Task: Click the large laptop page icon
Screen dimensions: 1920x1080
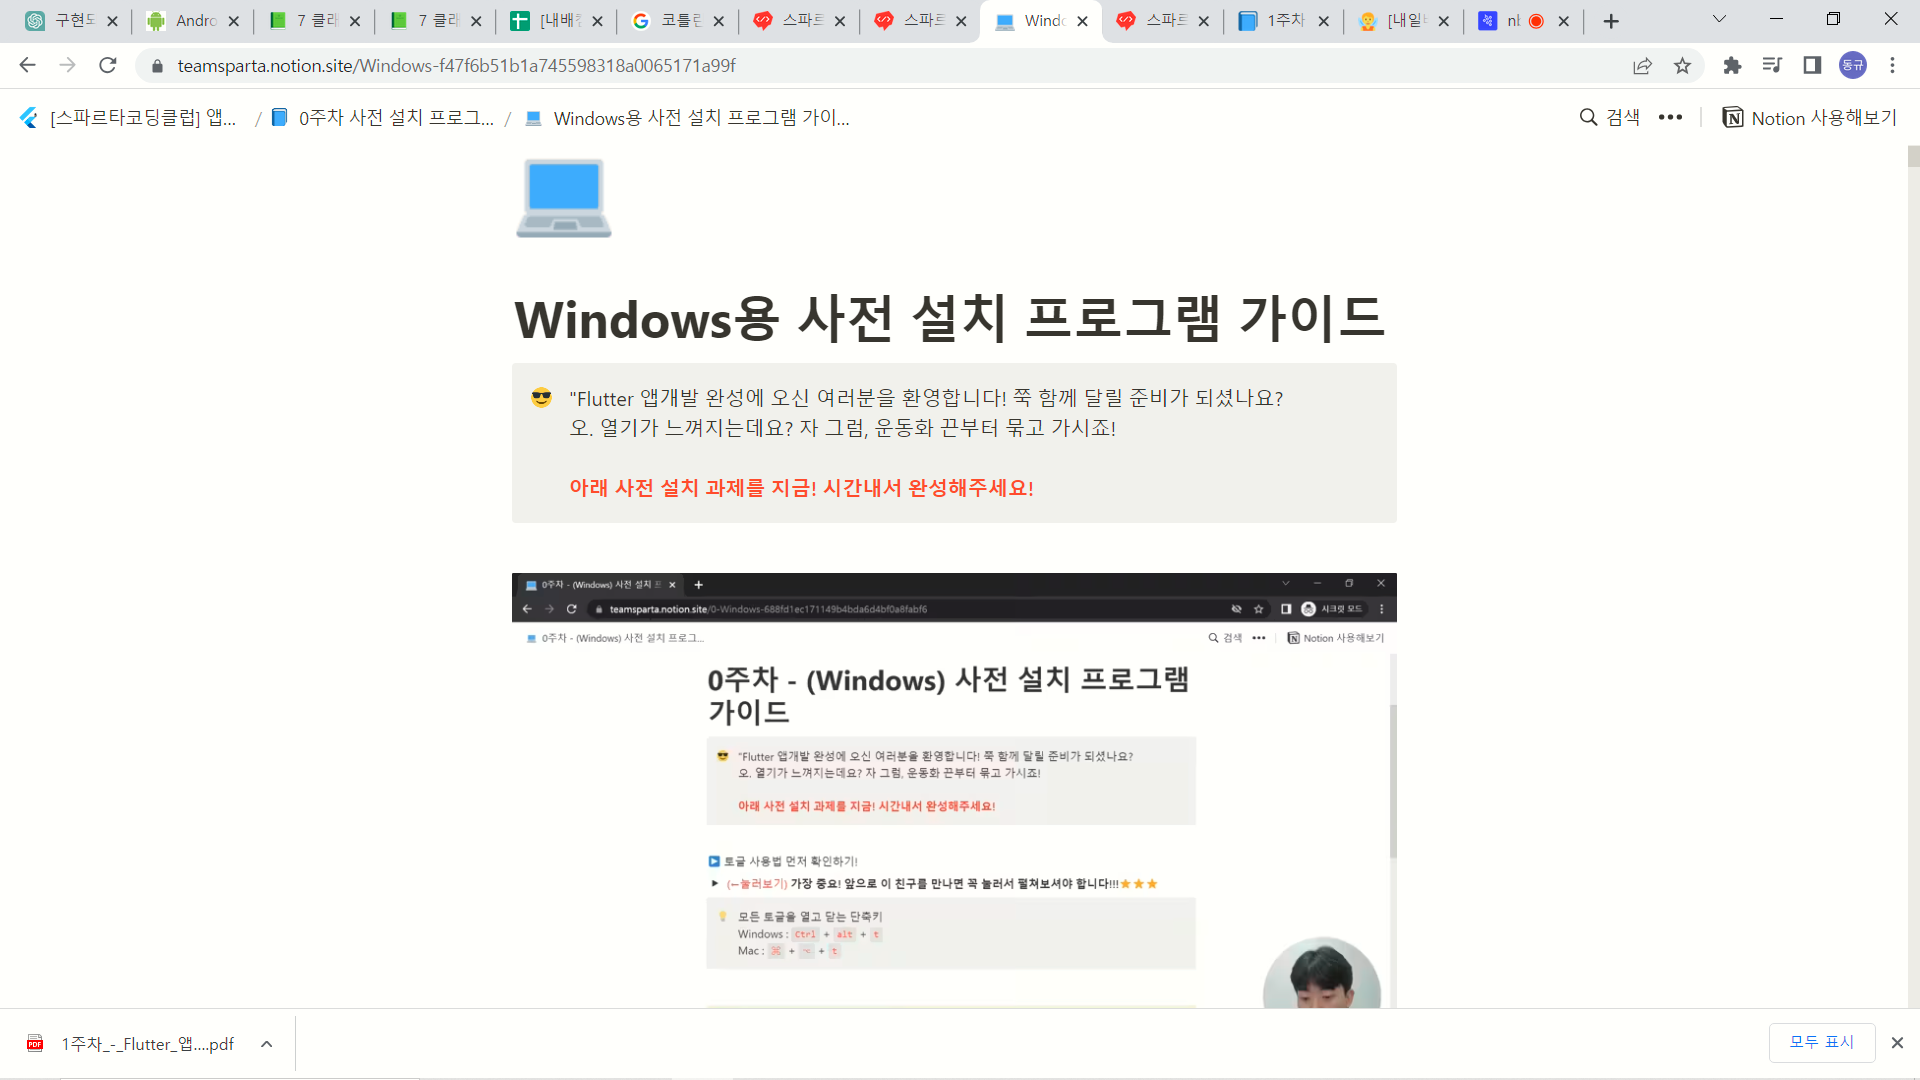Action: point(564,198)
